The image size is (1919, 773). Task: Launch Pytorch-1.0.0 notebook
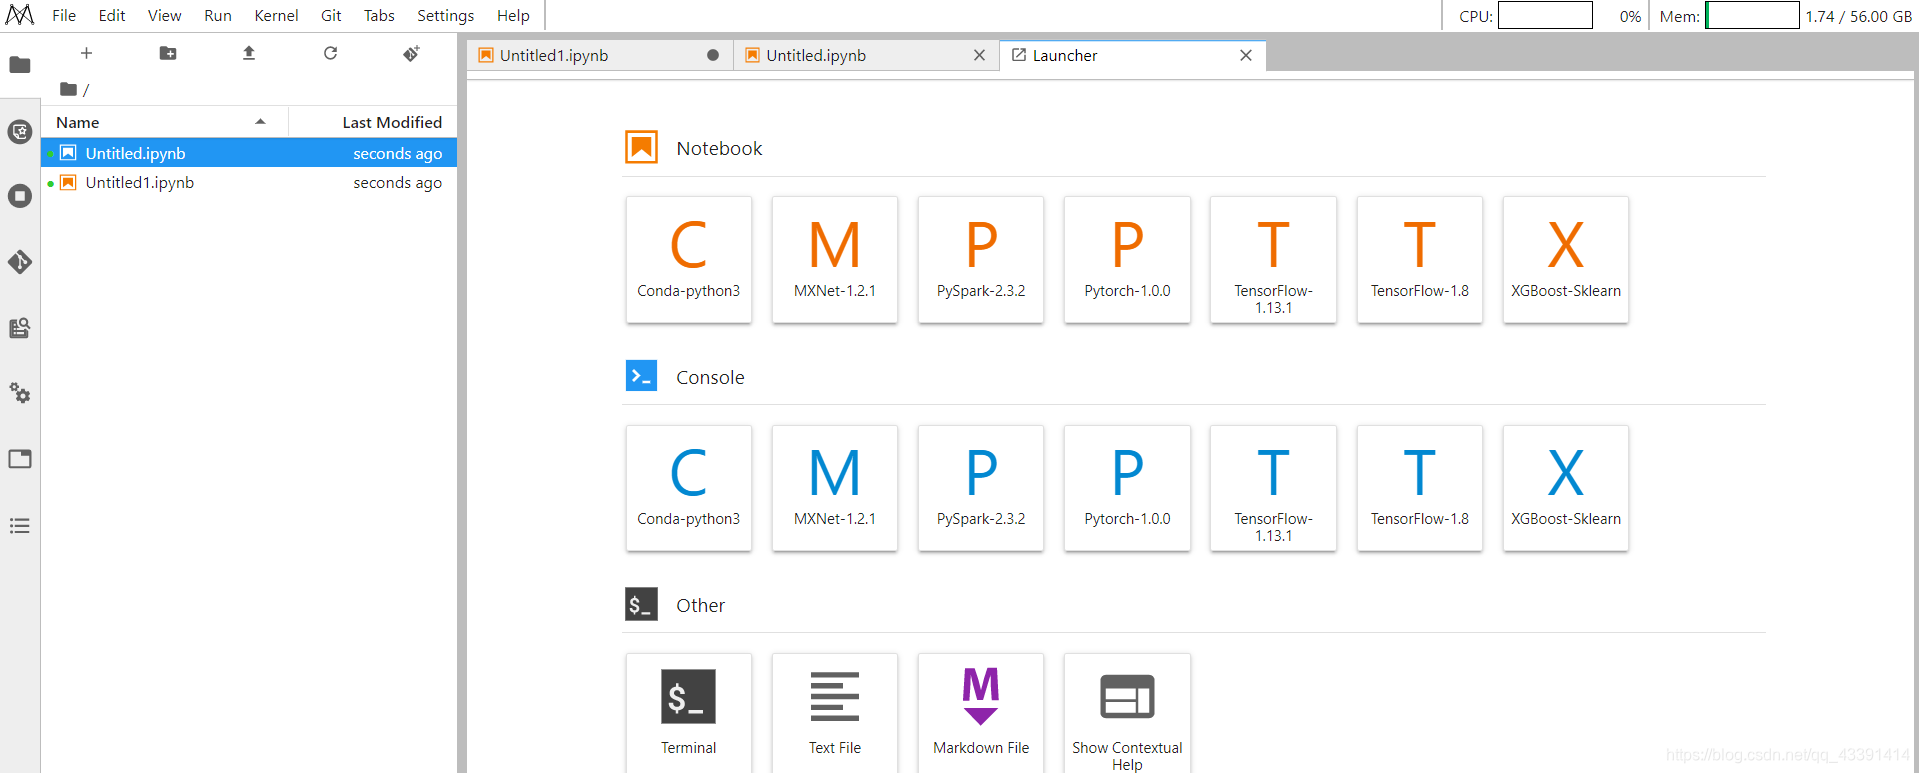click(1127, 259)
